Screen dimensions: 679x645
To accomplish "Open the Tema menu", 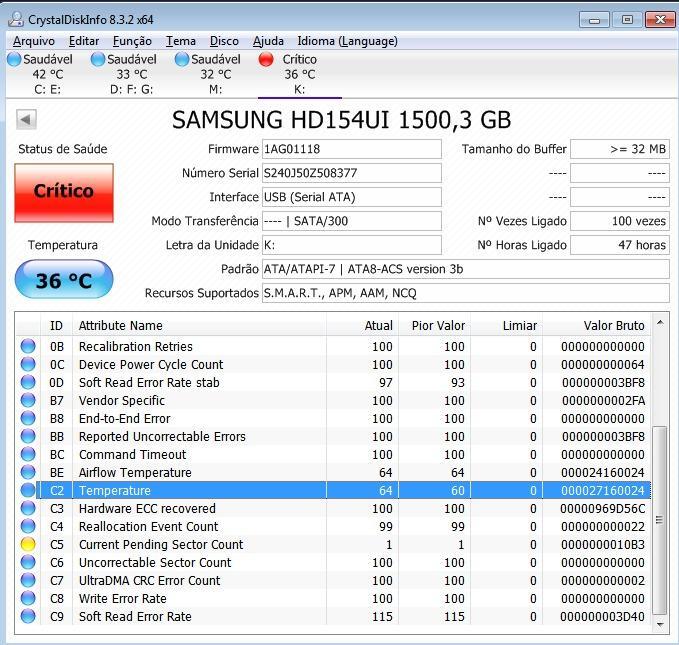I will (x=181, y=41).
